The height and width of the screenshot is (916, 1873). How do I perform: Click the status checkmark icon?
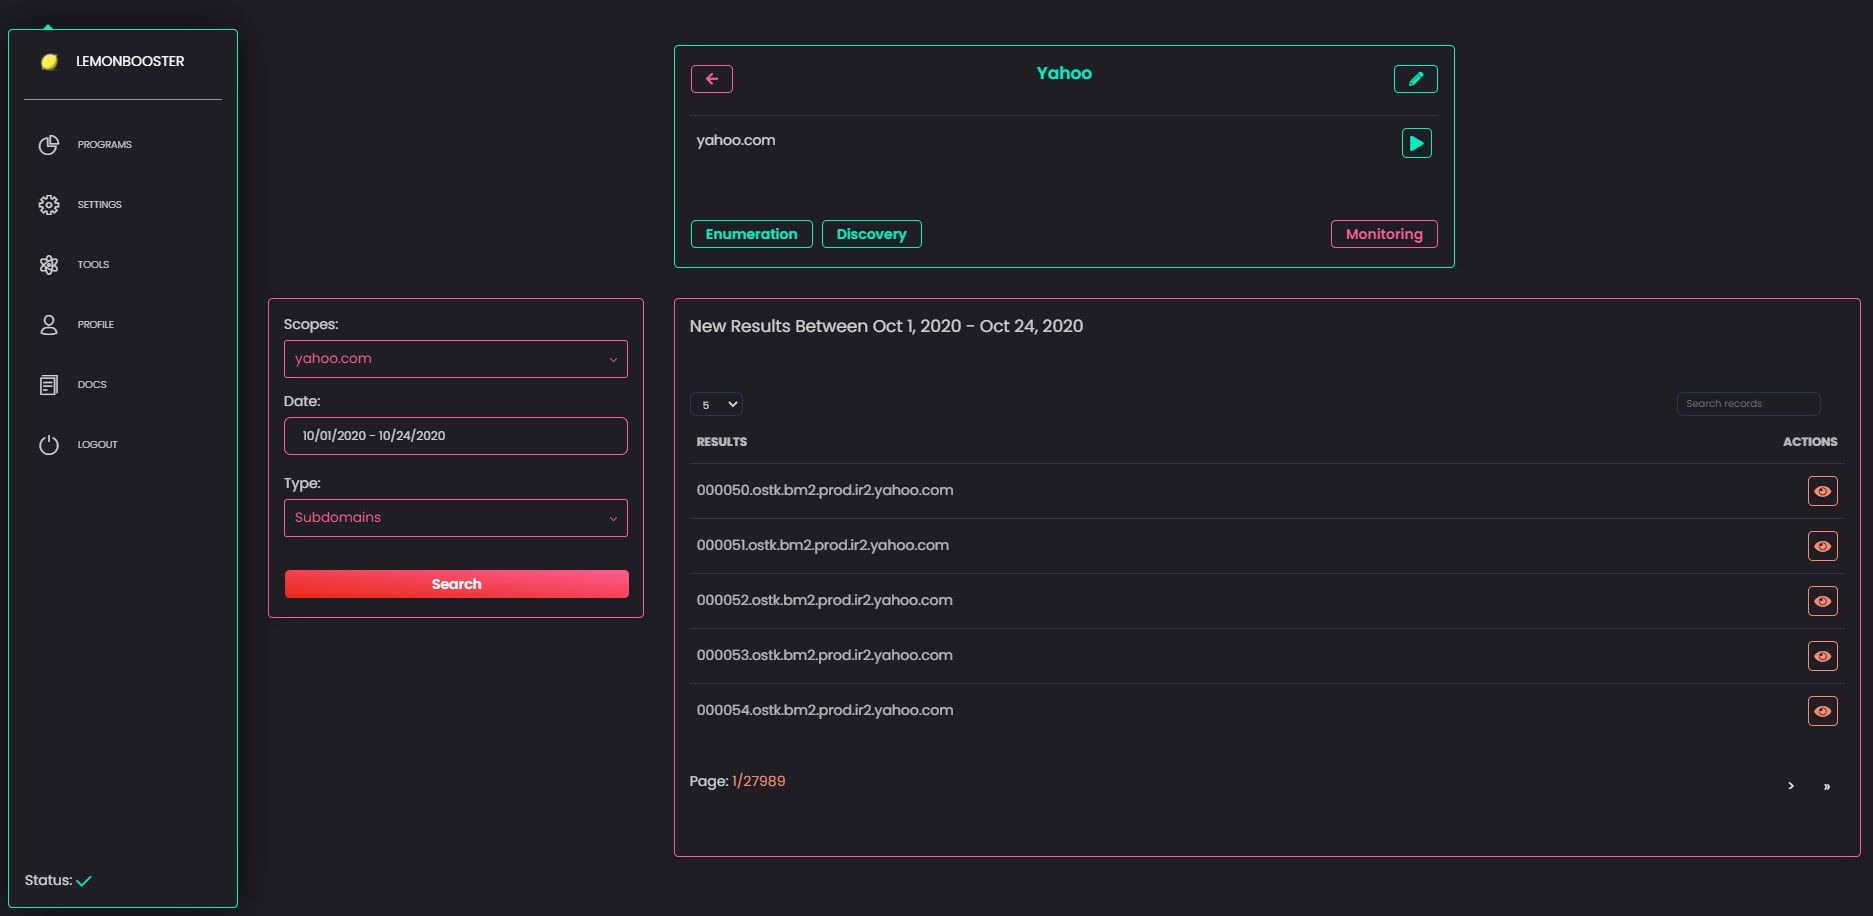(x=84, y=881)
